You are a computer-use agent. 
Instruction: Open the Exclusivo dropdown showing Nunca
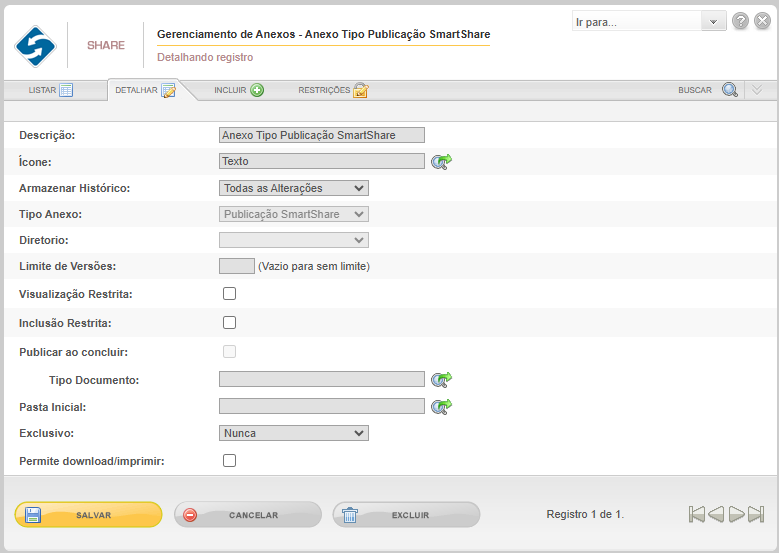(x=294, y=433)
